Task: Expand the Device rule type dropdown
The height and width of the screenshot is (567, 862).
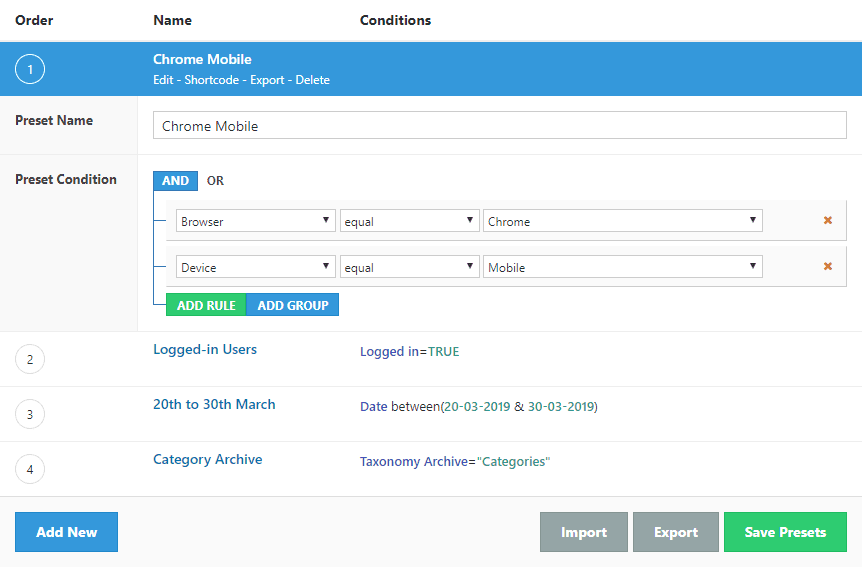Action: pos(255,267)
